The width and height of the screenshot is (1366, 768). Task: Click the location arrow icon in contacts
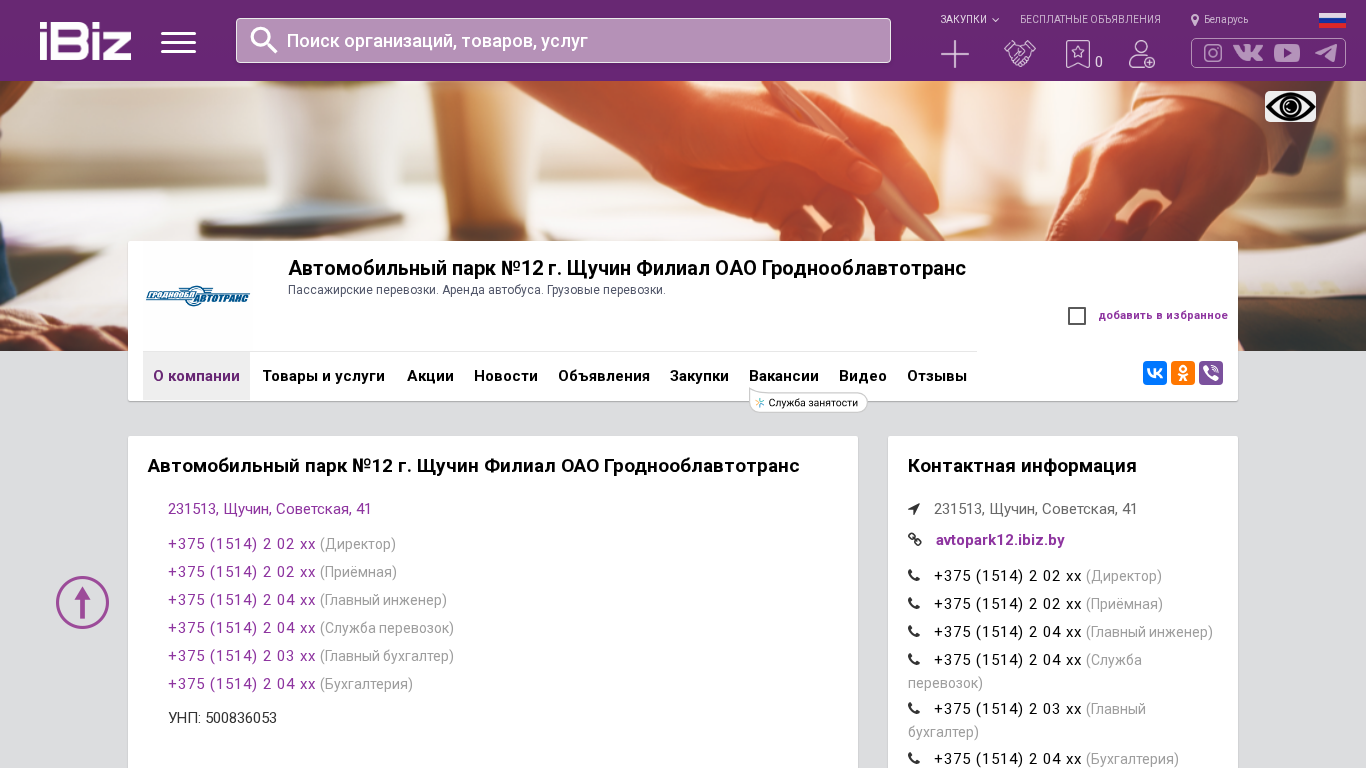point(914,509)
